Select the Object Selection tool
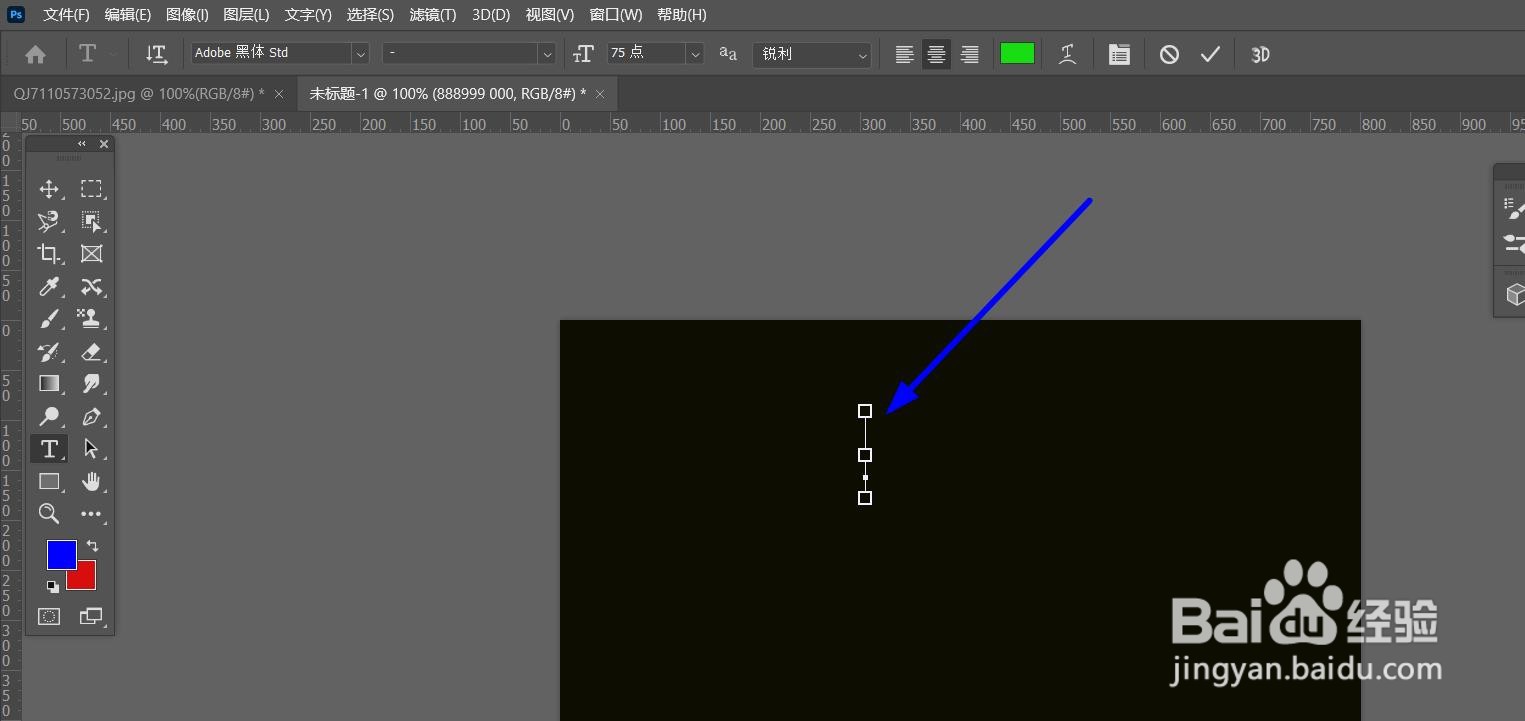Image resolution: width=1525 pixels, height=721 pixels. [x=91, y=221]
